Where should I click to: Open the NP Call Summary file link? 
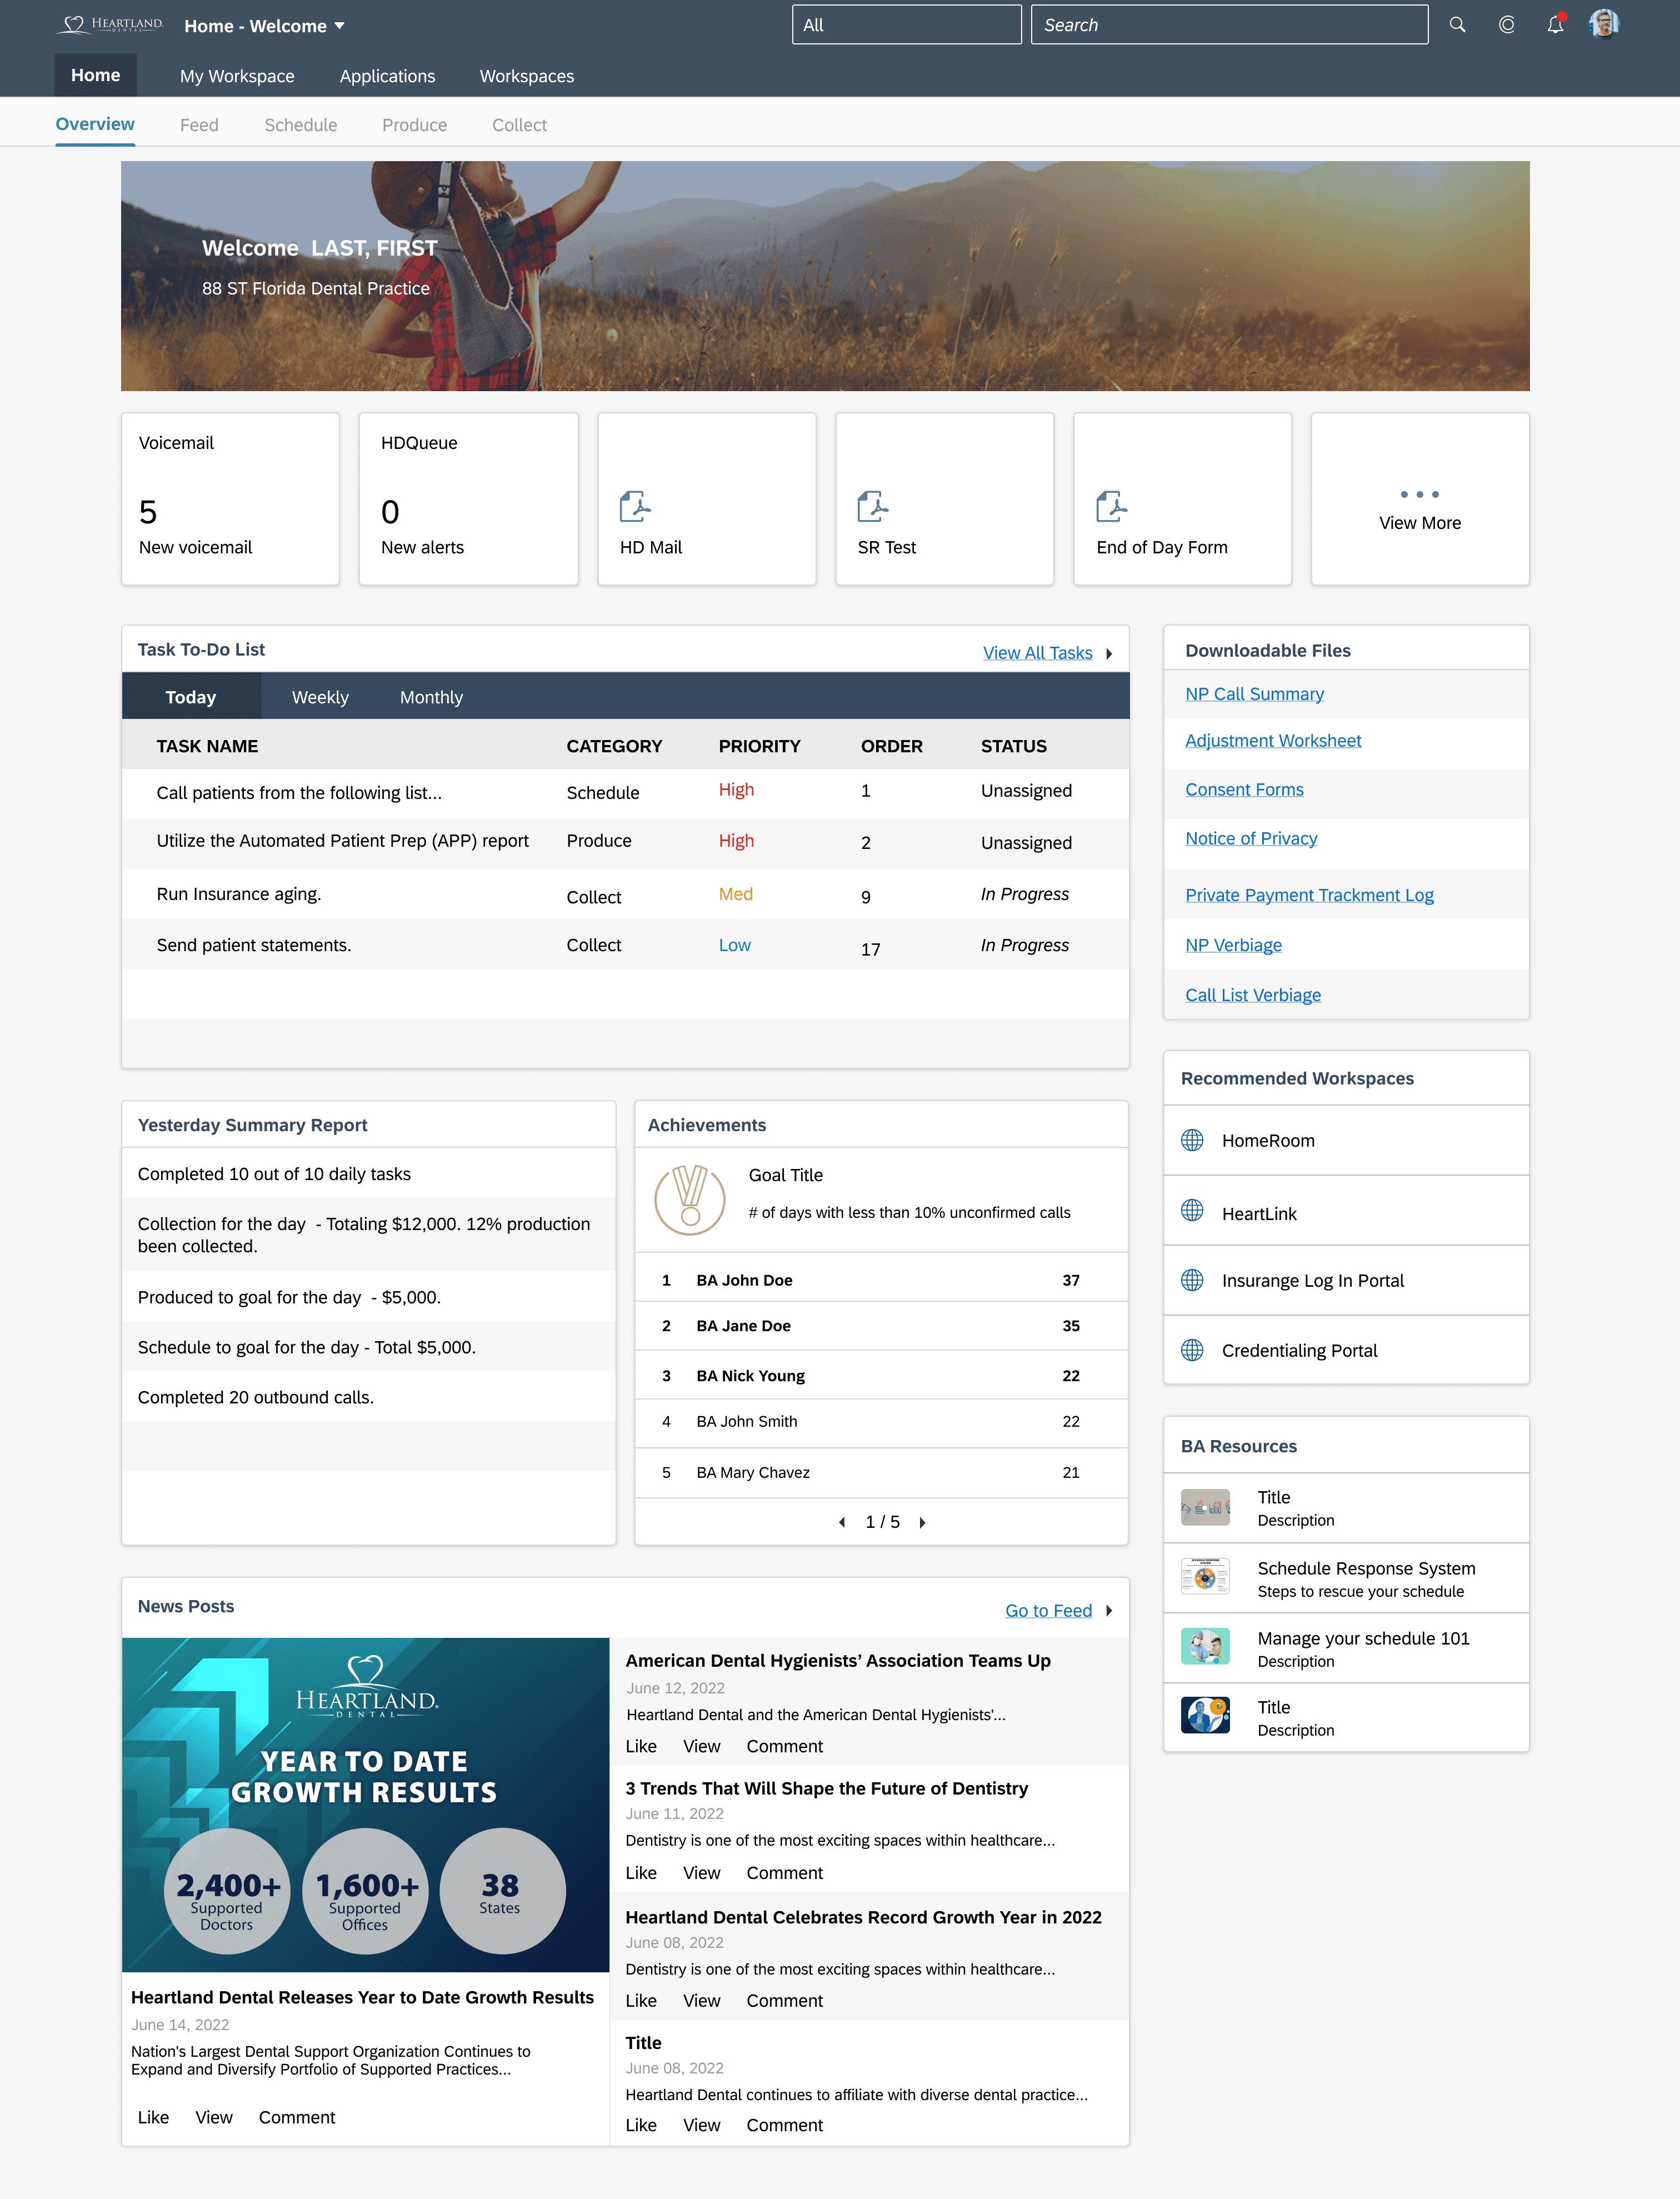(1254, 694)
